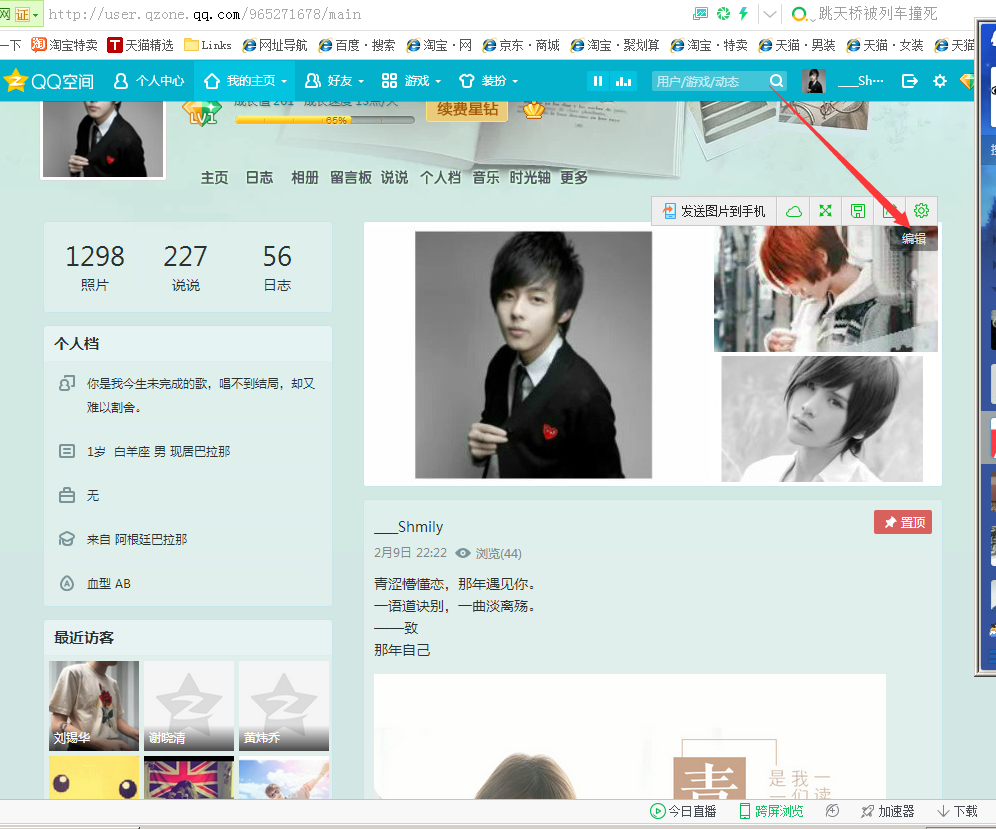Viewport: 996px width, 829px height.
Task: Click the search magnifier icon
Action: (776, 81)
